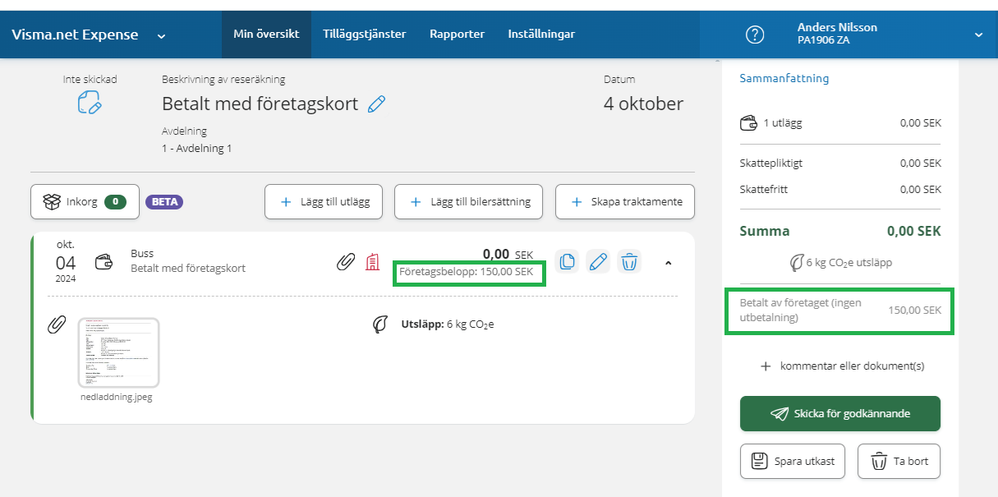Copy the Buss expense entry
Viewport: 998px width, 497px height.
(x=567, y=262)
